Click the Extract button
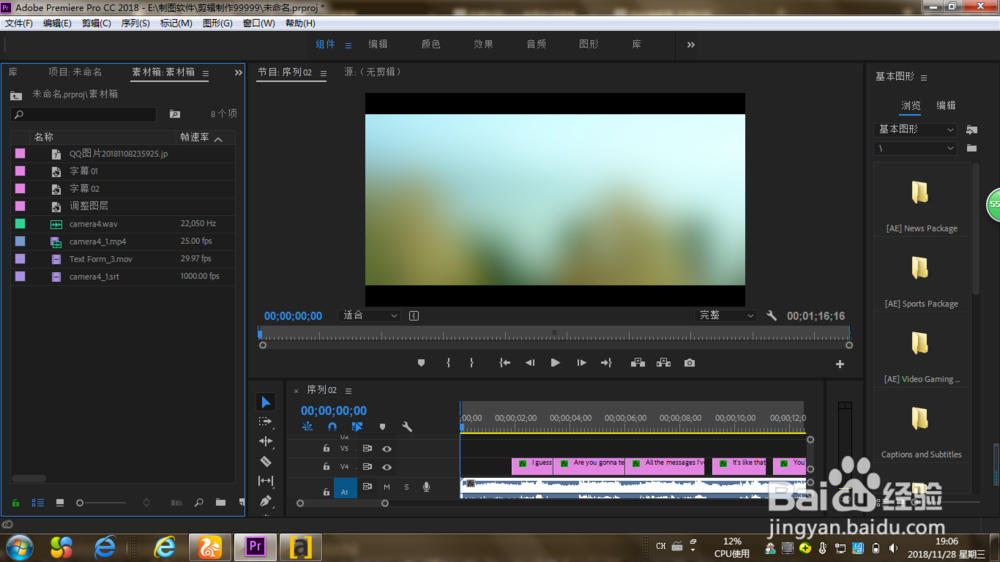The image size is (1000, 562). (663, 363)
